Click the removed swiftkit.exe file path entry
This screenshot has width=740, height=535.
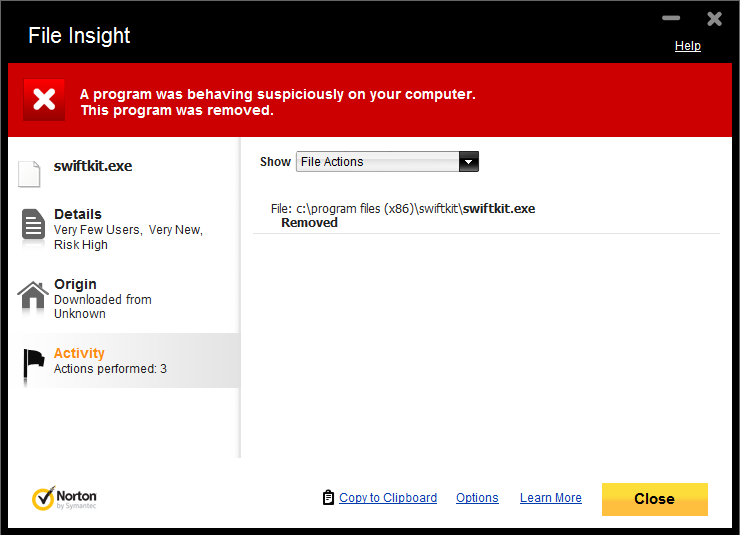[415, 209]
